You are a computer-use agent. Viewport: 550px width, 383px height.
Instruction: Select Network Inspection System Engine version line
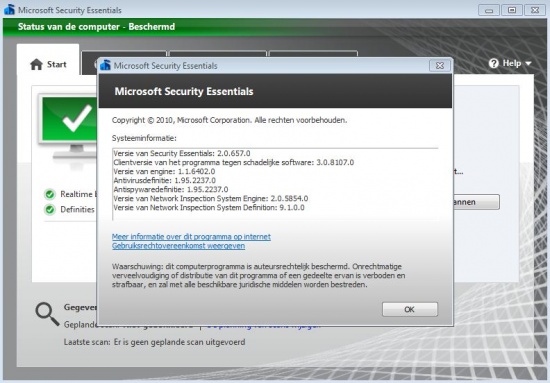(x=210, y=199)
